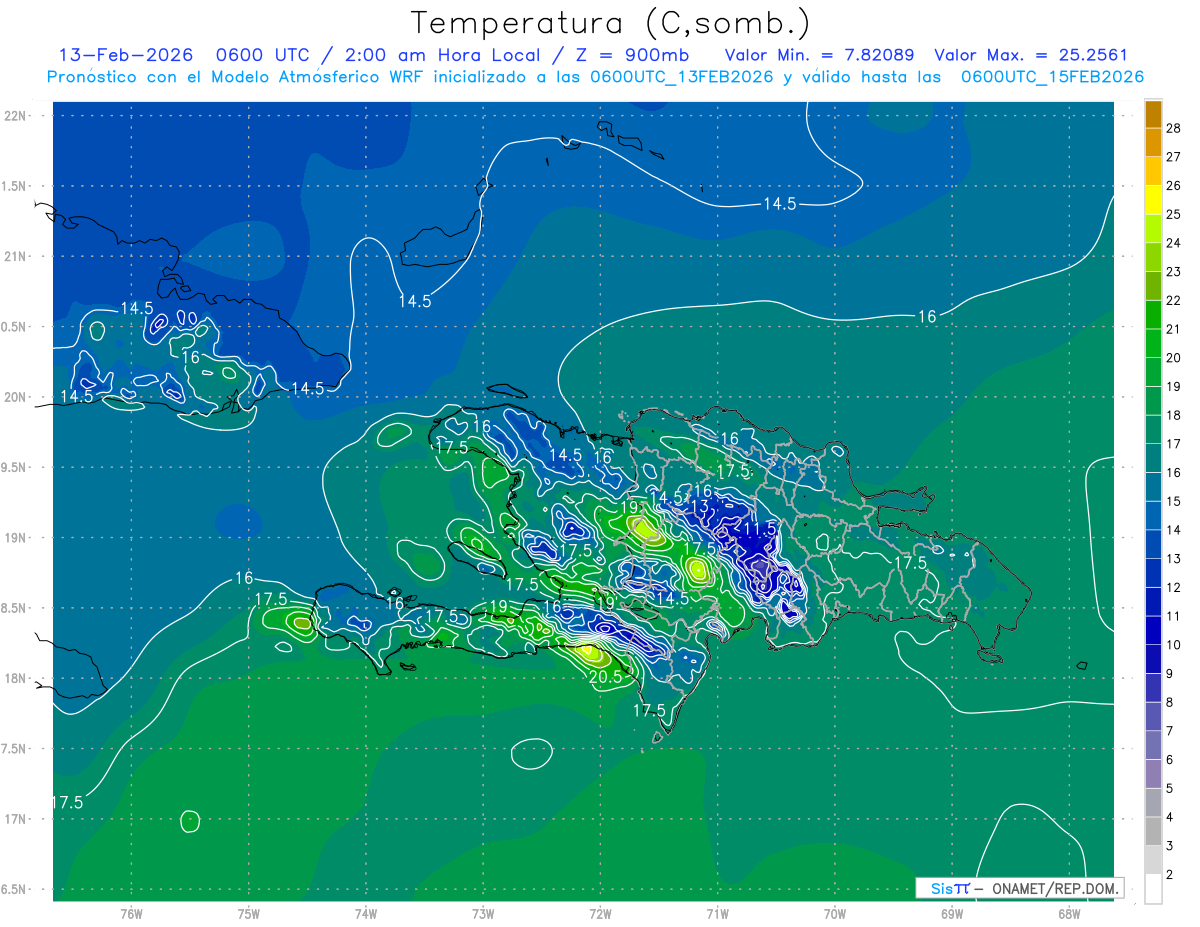Click the '69W' longitude axis label
The height and width of the screenshot is (927, 1200).
(952, 913)
